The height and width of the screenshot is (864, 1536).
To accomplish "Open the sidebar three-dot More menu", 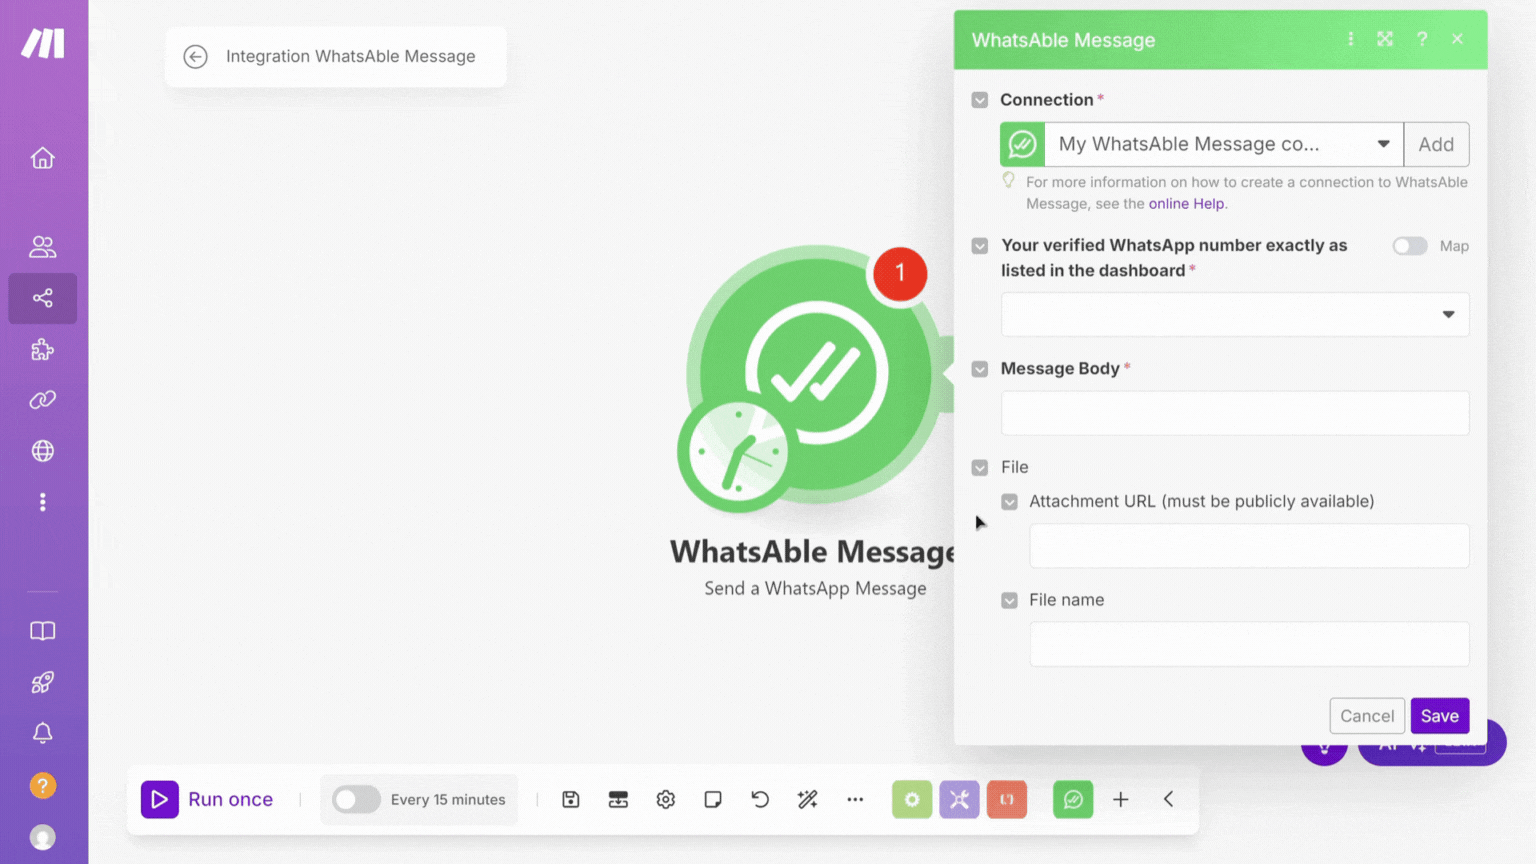I will click(x=42, y=502).
